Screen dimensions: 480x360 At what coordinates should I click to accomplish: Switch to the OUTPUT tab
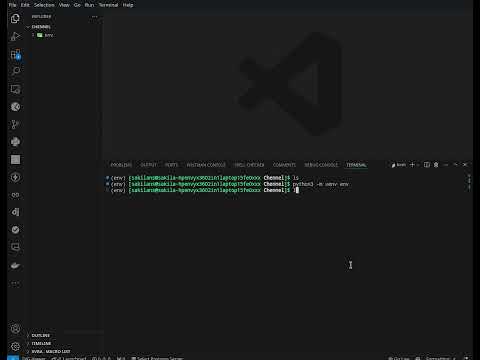click(x=148, y=165)
